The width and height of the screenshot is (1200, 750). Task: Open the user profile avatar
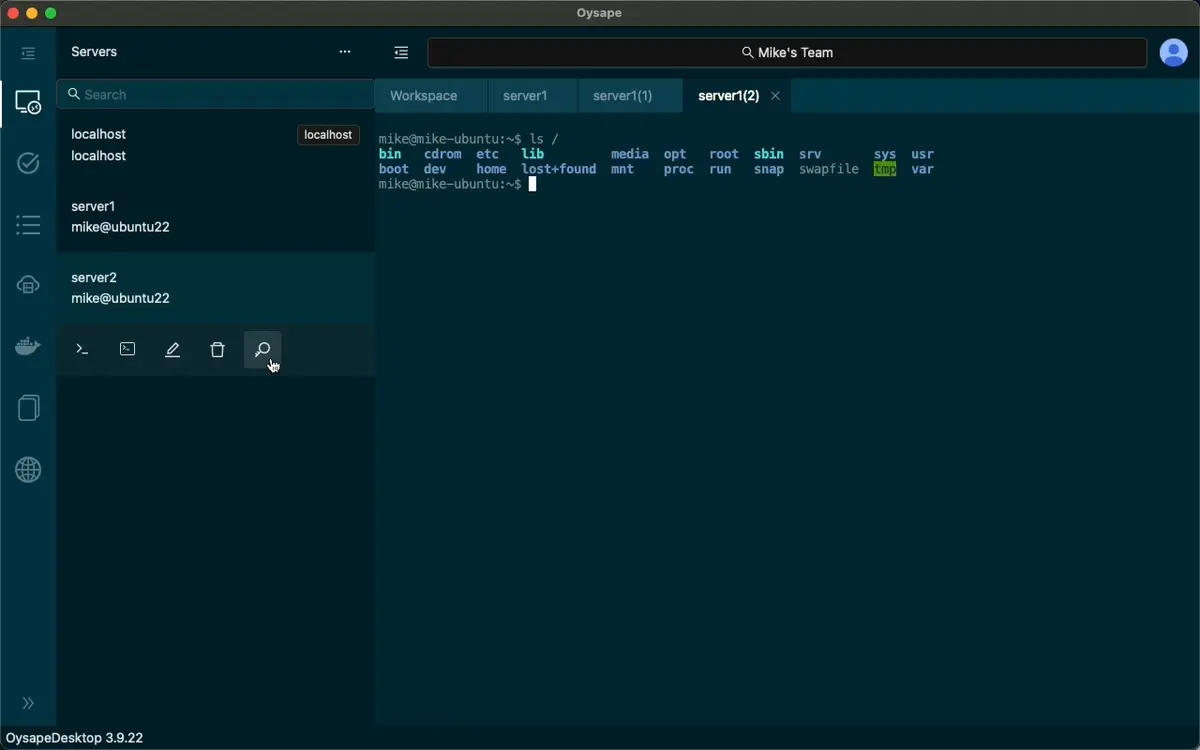pyautogui.click(x=1173, y=52)
